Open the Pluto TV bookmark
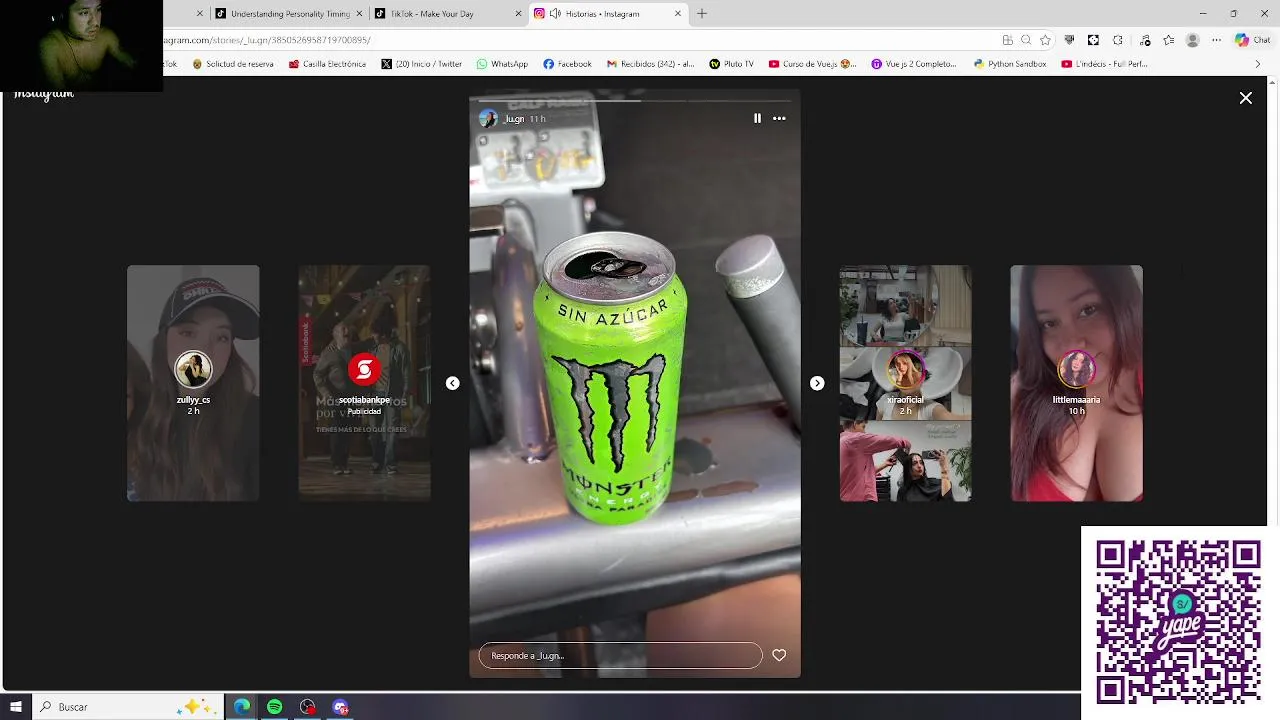 (x=731, y=64)
